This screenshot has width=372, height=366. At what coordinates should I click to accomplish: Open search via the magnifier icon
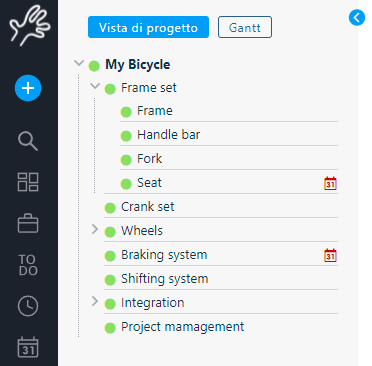(28, 141)
